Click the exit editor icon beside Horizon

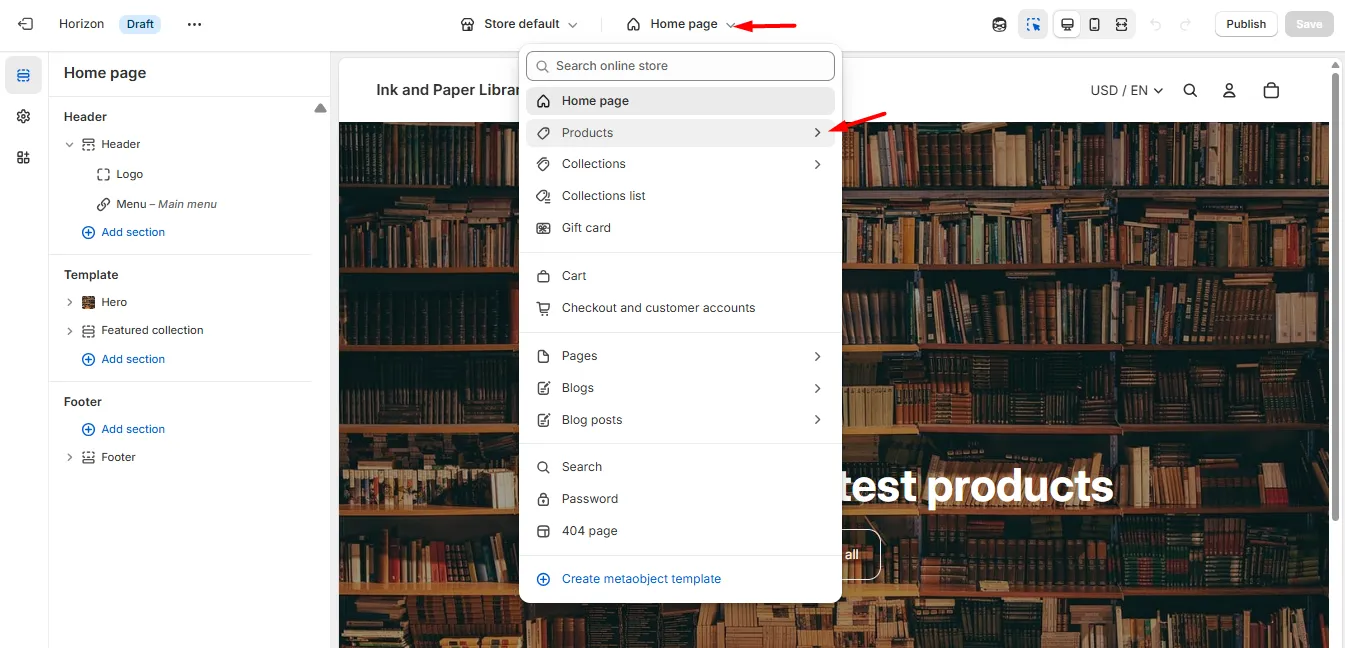(25, 24)
